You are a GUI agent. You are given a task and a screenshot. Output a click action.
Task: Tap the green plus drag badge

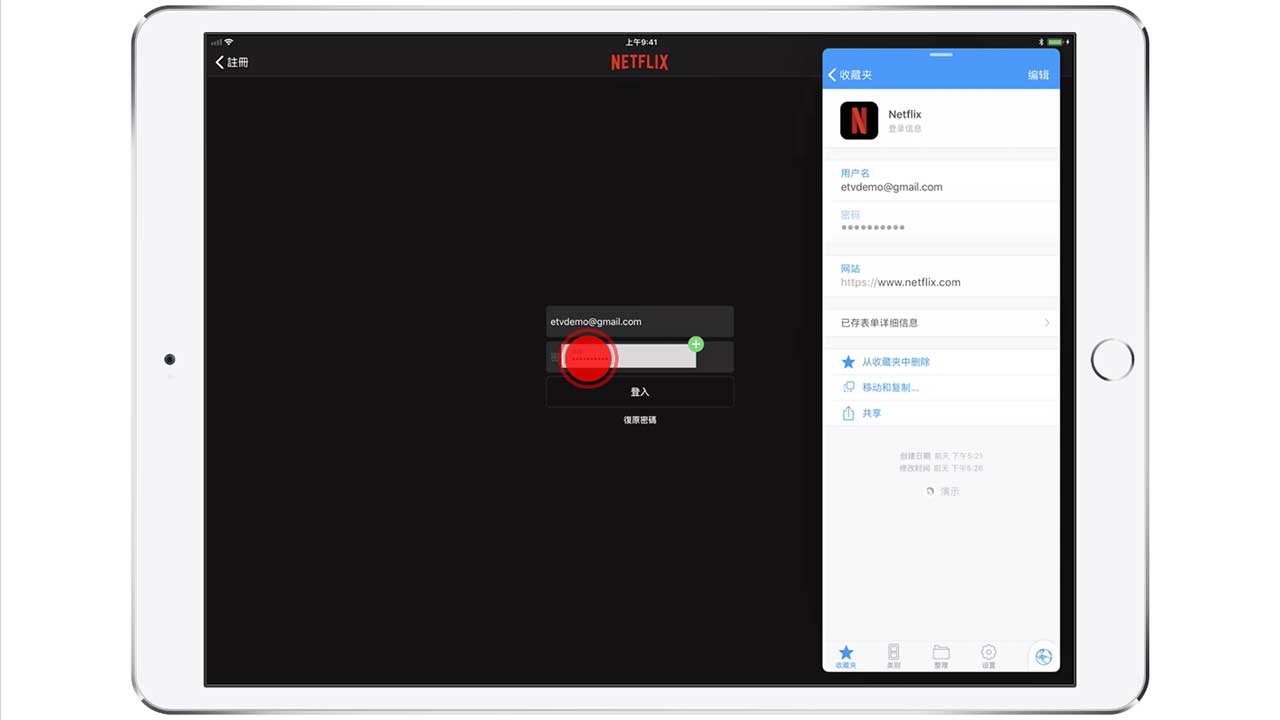[696, 344]
